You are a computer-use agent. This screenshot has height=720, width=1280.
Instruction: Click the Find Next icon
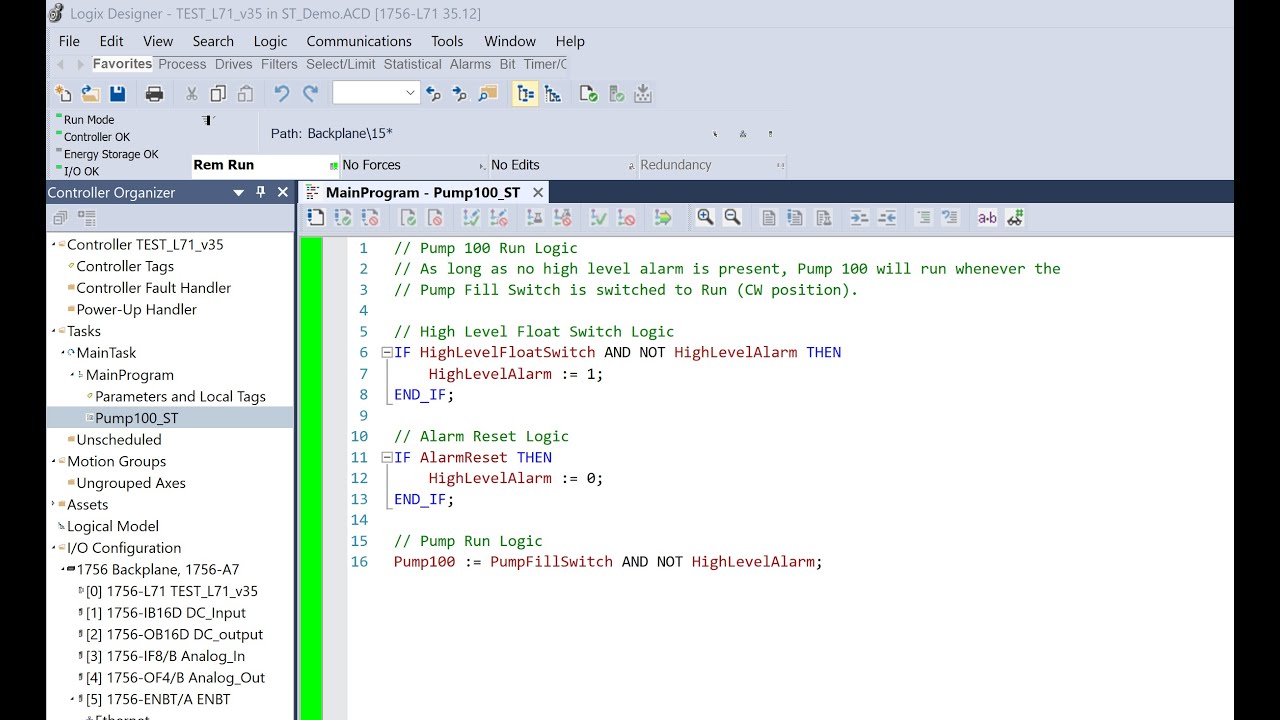[460, 93]
